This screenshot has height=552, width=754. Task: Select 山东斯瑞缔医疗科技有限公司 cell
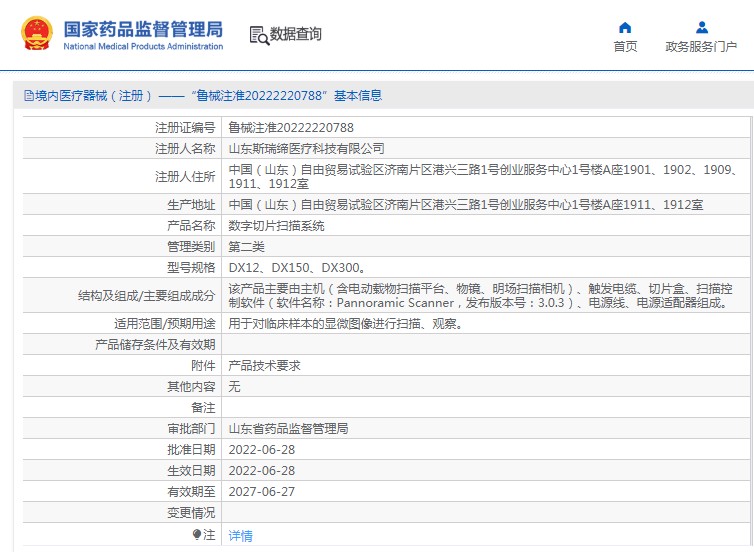point(306,149)
